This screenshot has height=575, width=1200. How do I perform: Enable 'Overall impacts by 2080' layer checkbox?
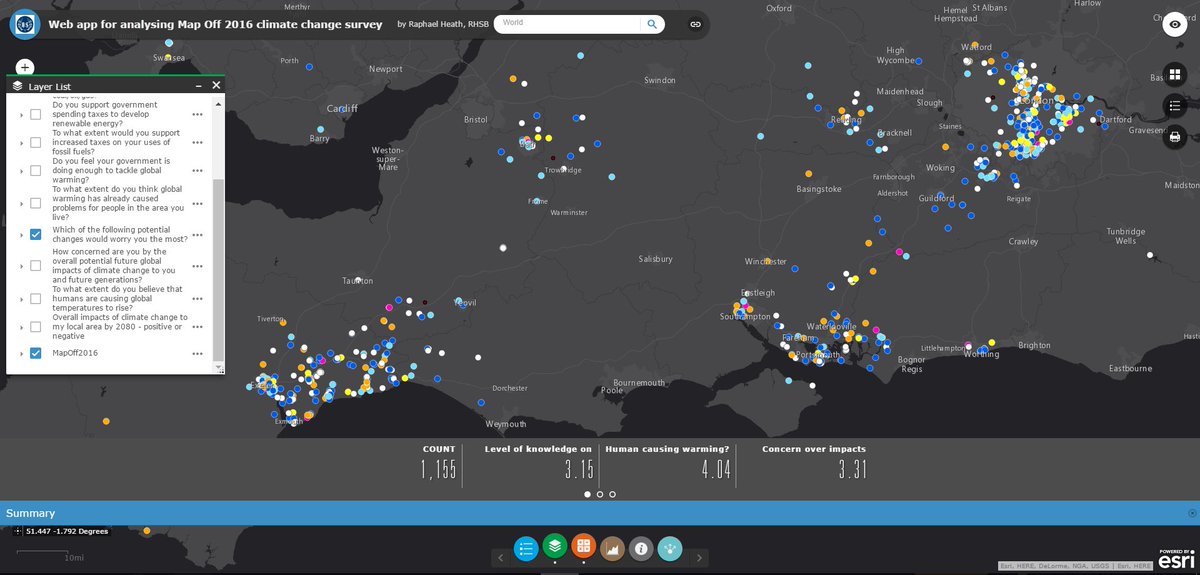[35, 326]
